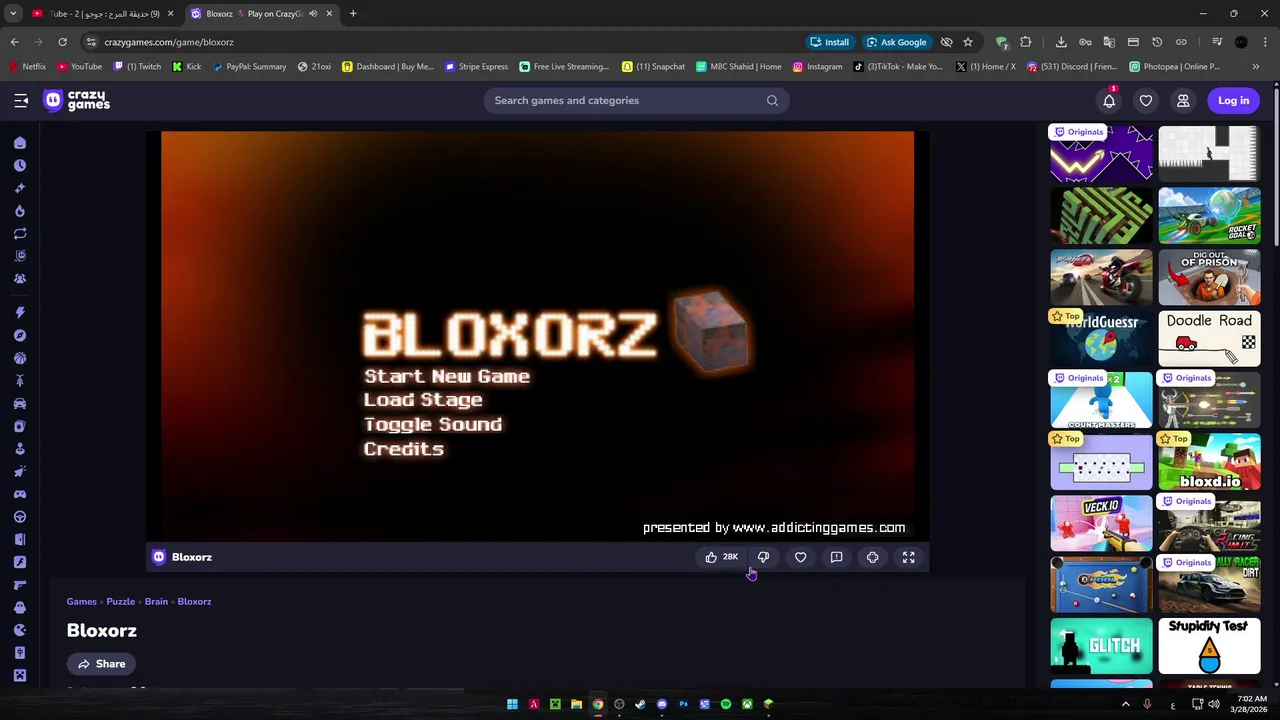Dislike the game with thumbs down

point(763,557)
